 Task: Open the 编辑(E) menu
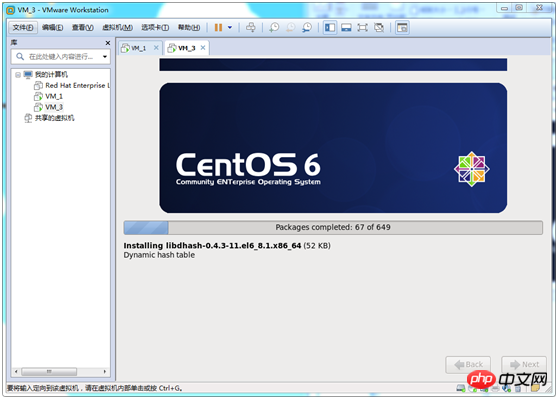pos(52,27)
